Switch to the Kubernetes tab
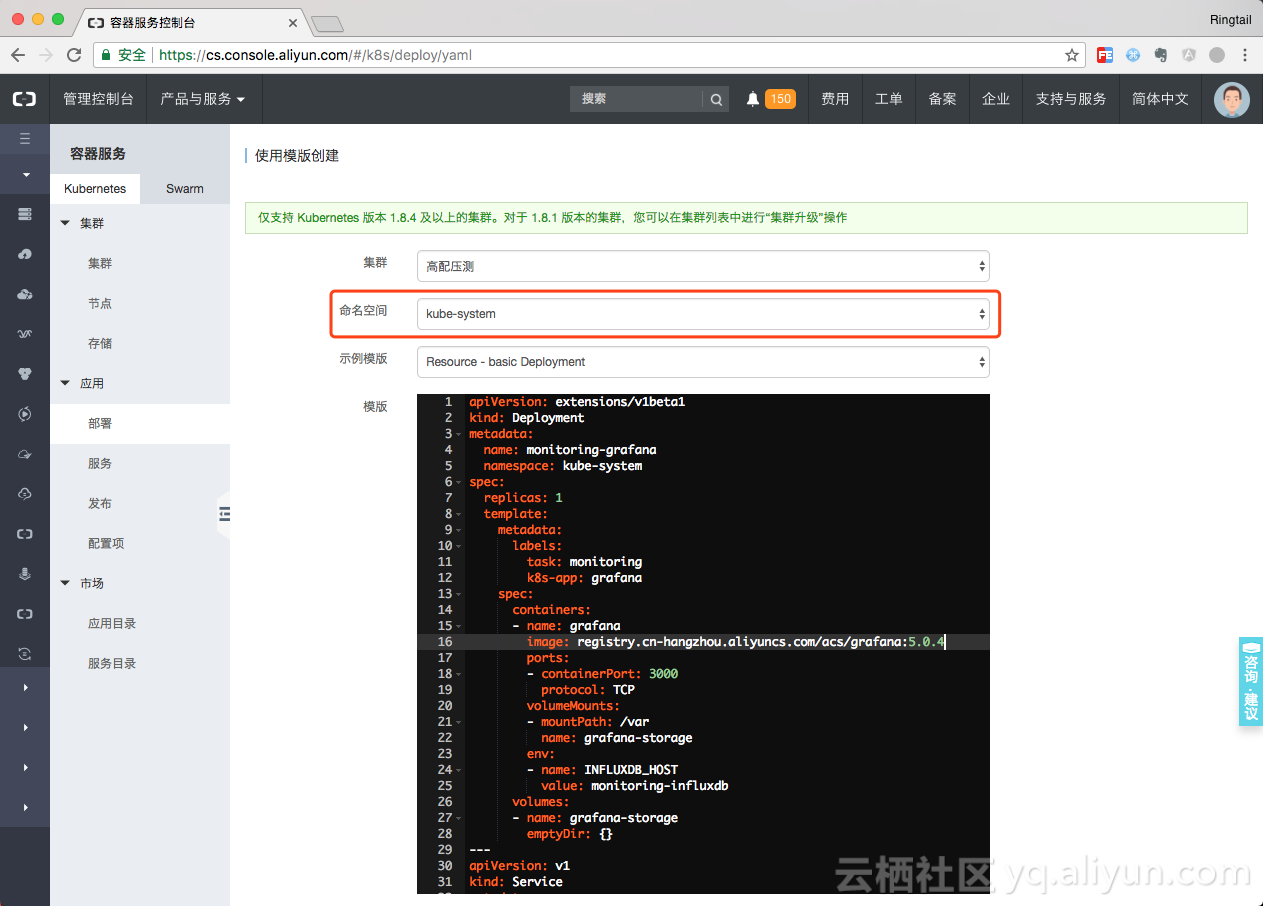Viewport: 1263px width, 906px height. pyautogui.click(x=95, y=188)
